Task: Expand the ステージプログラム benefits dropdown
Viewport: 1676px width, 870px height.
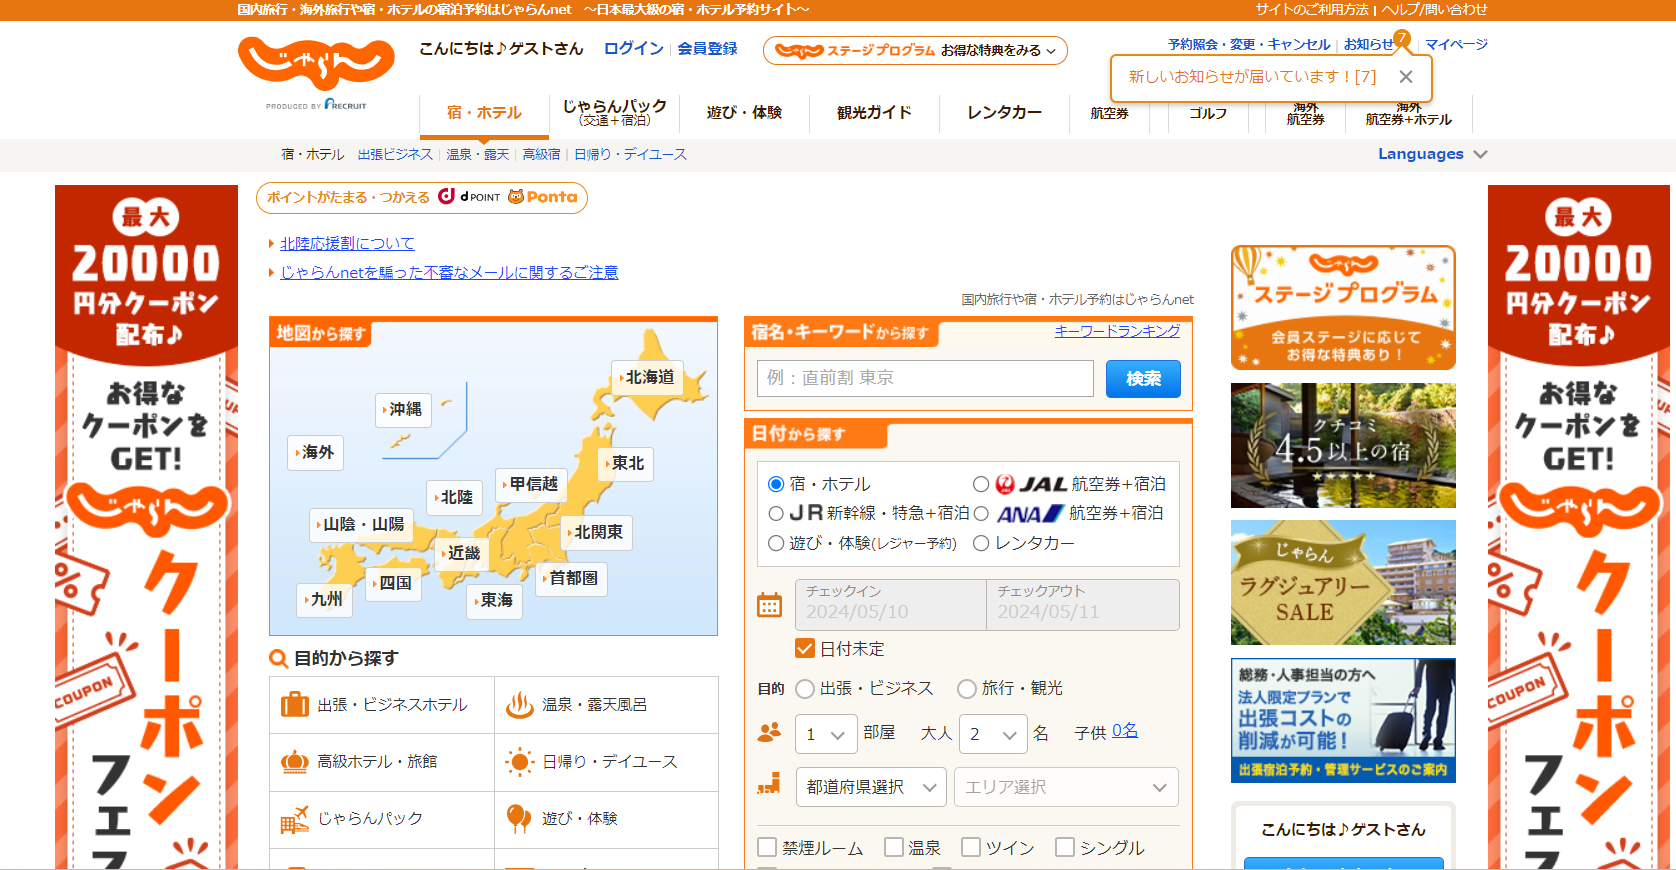Action: point(915,50)
